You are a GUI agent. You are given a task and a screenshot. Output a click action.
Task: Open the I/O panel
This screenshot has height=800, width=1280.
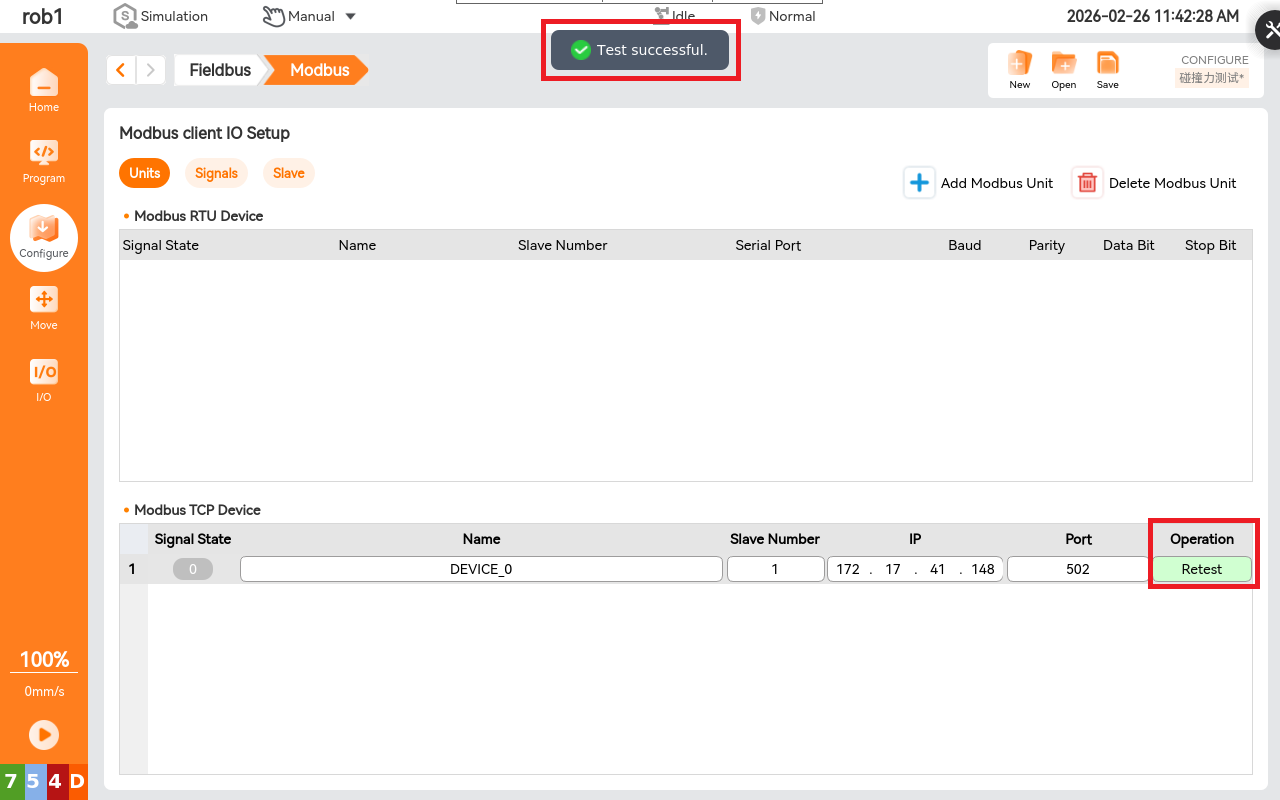(x=43, y=379)
